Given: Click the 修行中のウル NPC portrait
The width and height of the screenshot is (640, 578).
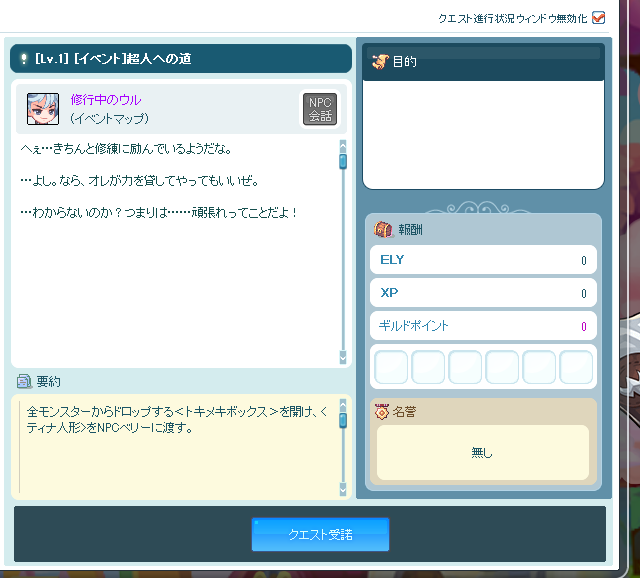Looking at the screenshot, I should (43, 109).
